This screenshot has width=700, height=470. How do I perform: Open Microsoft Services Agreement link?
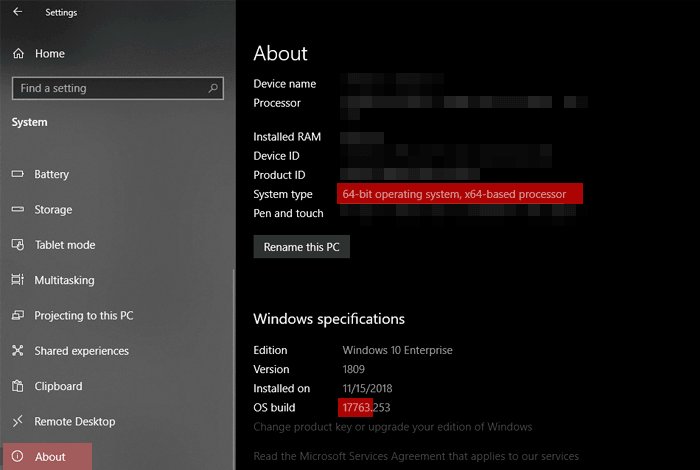[x=416, y=456]
